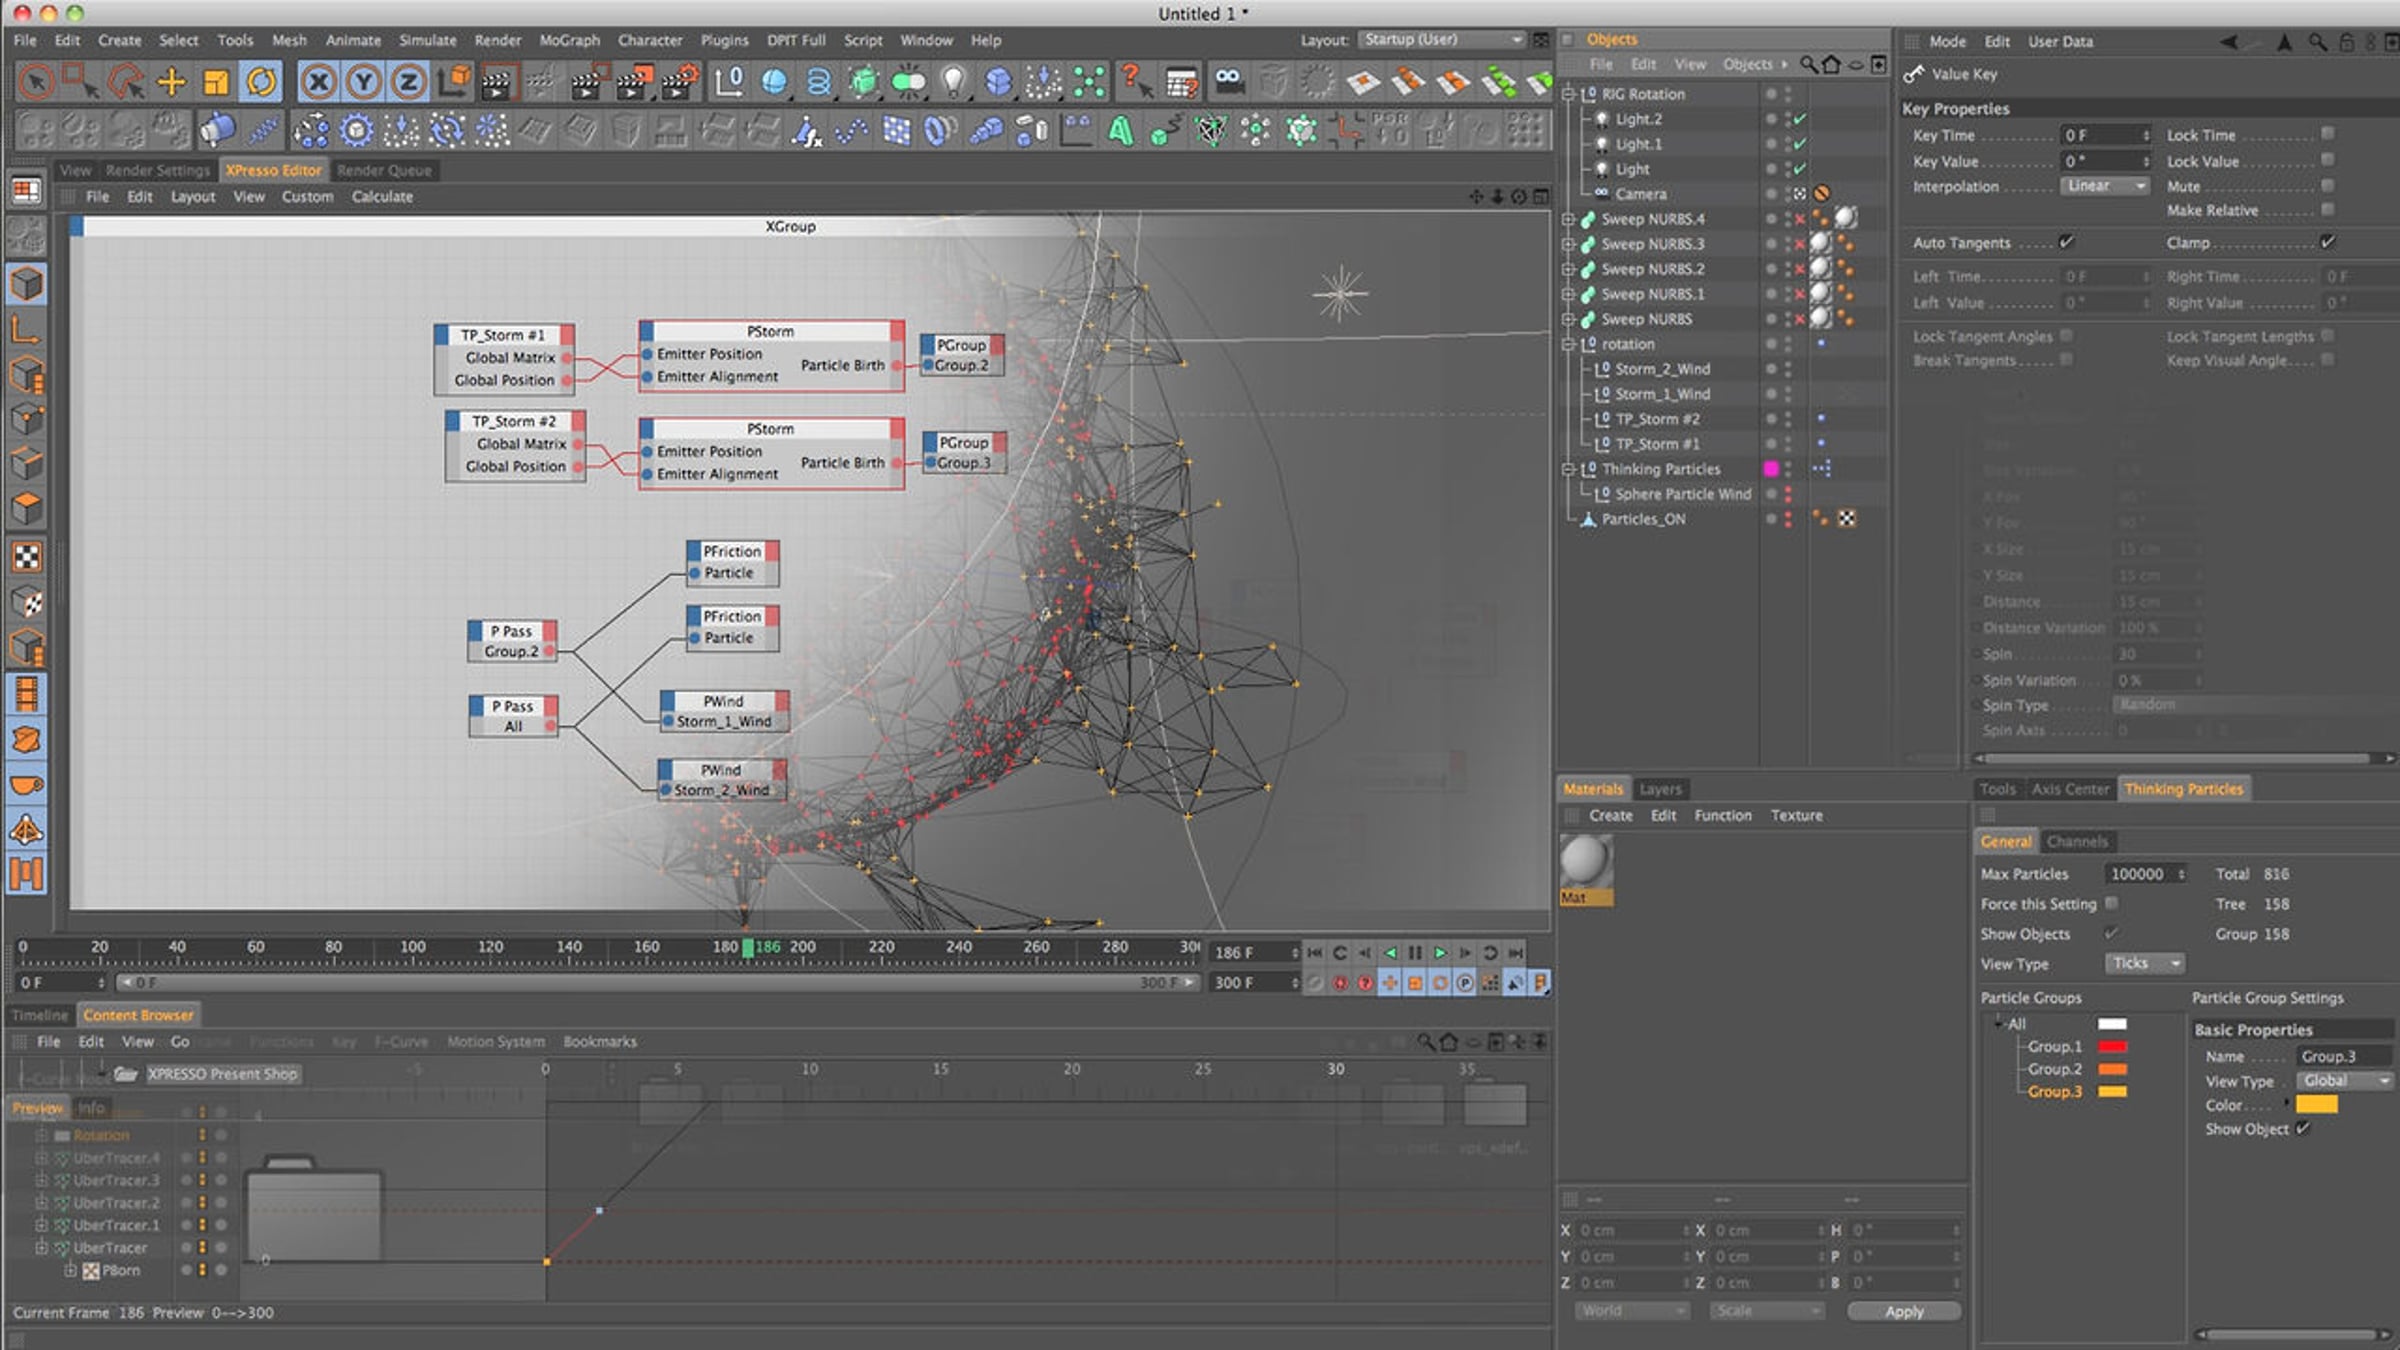Activate the Rotate tool
2400x1350 pixels.
[x=261, y=82]
